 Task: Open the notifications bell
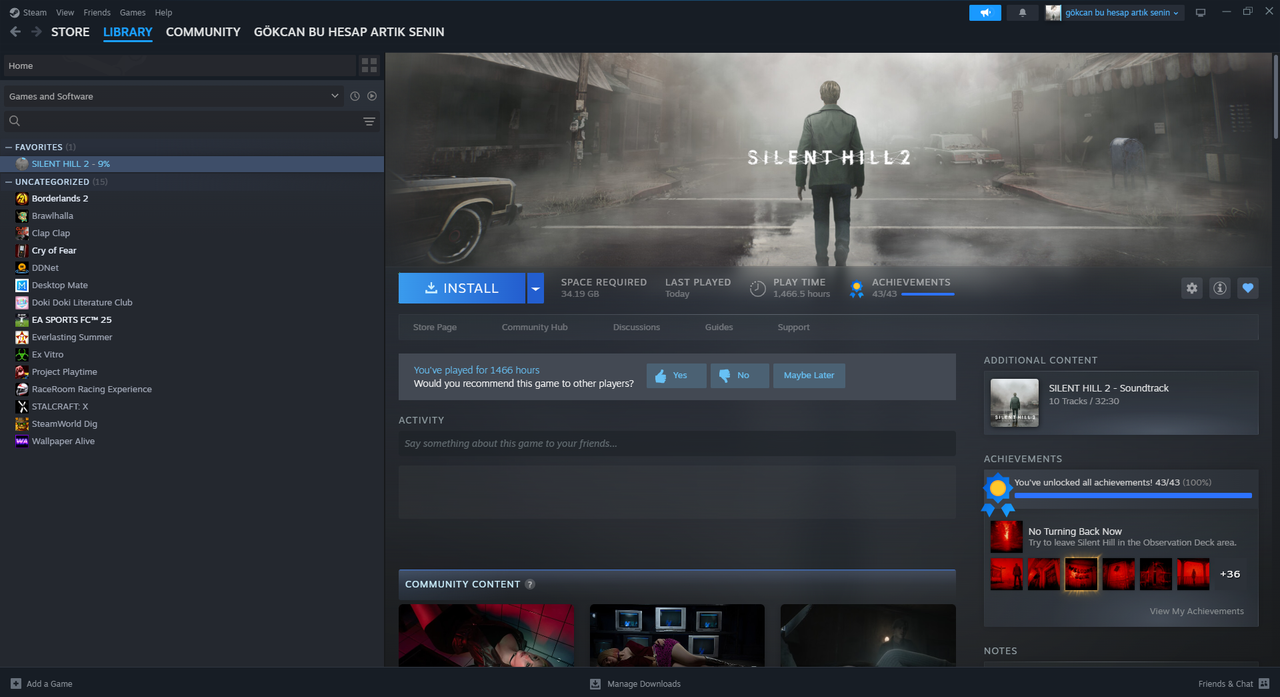tap(1022, 13)
